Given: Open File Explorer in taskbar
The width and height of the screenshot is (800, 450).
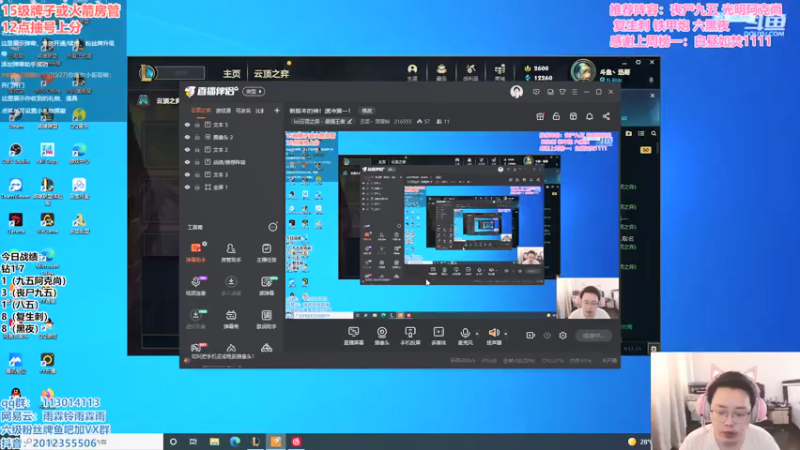Looking at the screenshot, I should (214, 441).
